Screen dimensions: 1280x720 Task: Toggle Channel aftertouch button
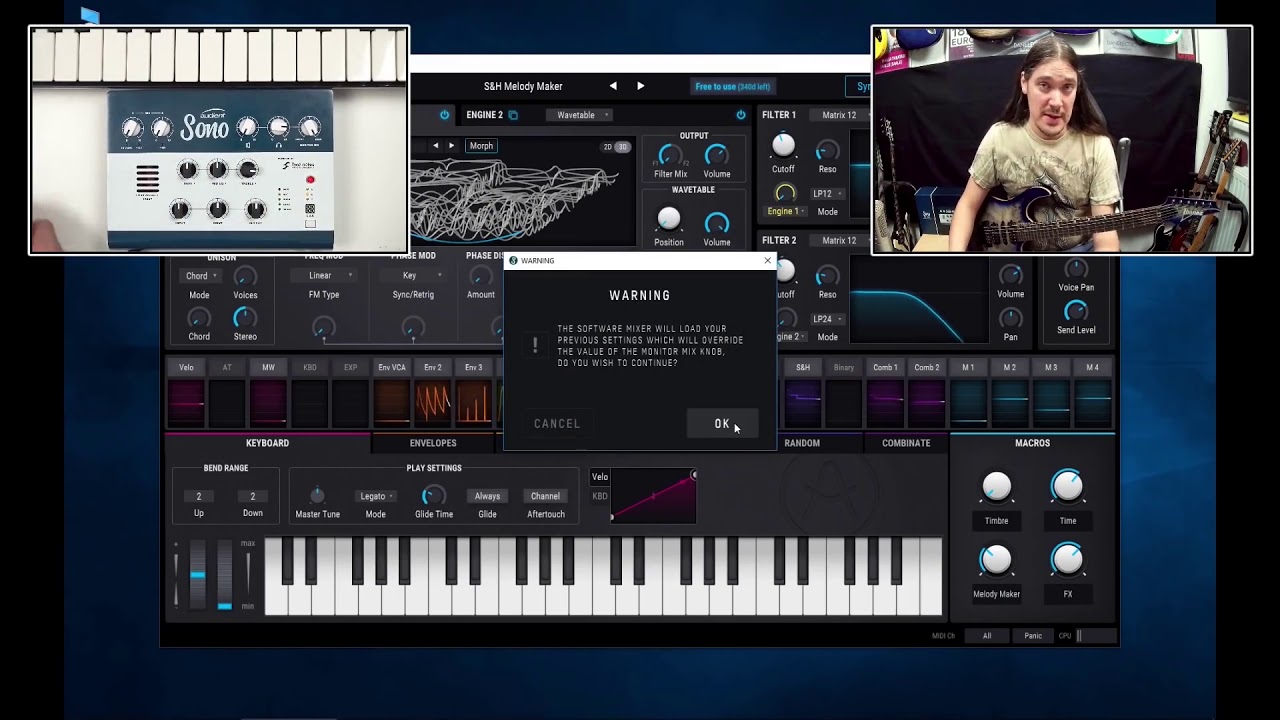[x=545, y=496]
